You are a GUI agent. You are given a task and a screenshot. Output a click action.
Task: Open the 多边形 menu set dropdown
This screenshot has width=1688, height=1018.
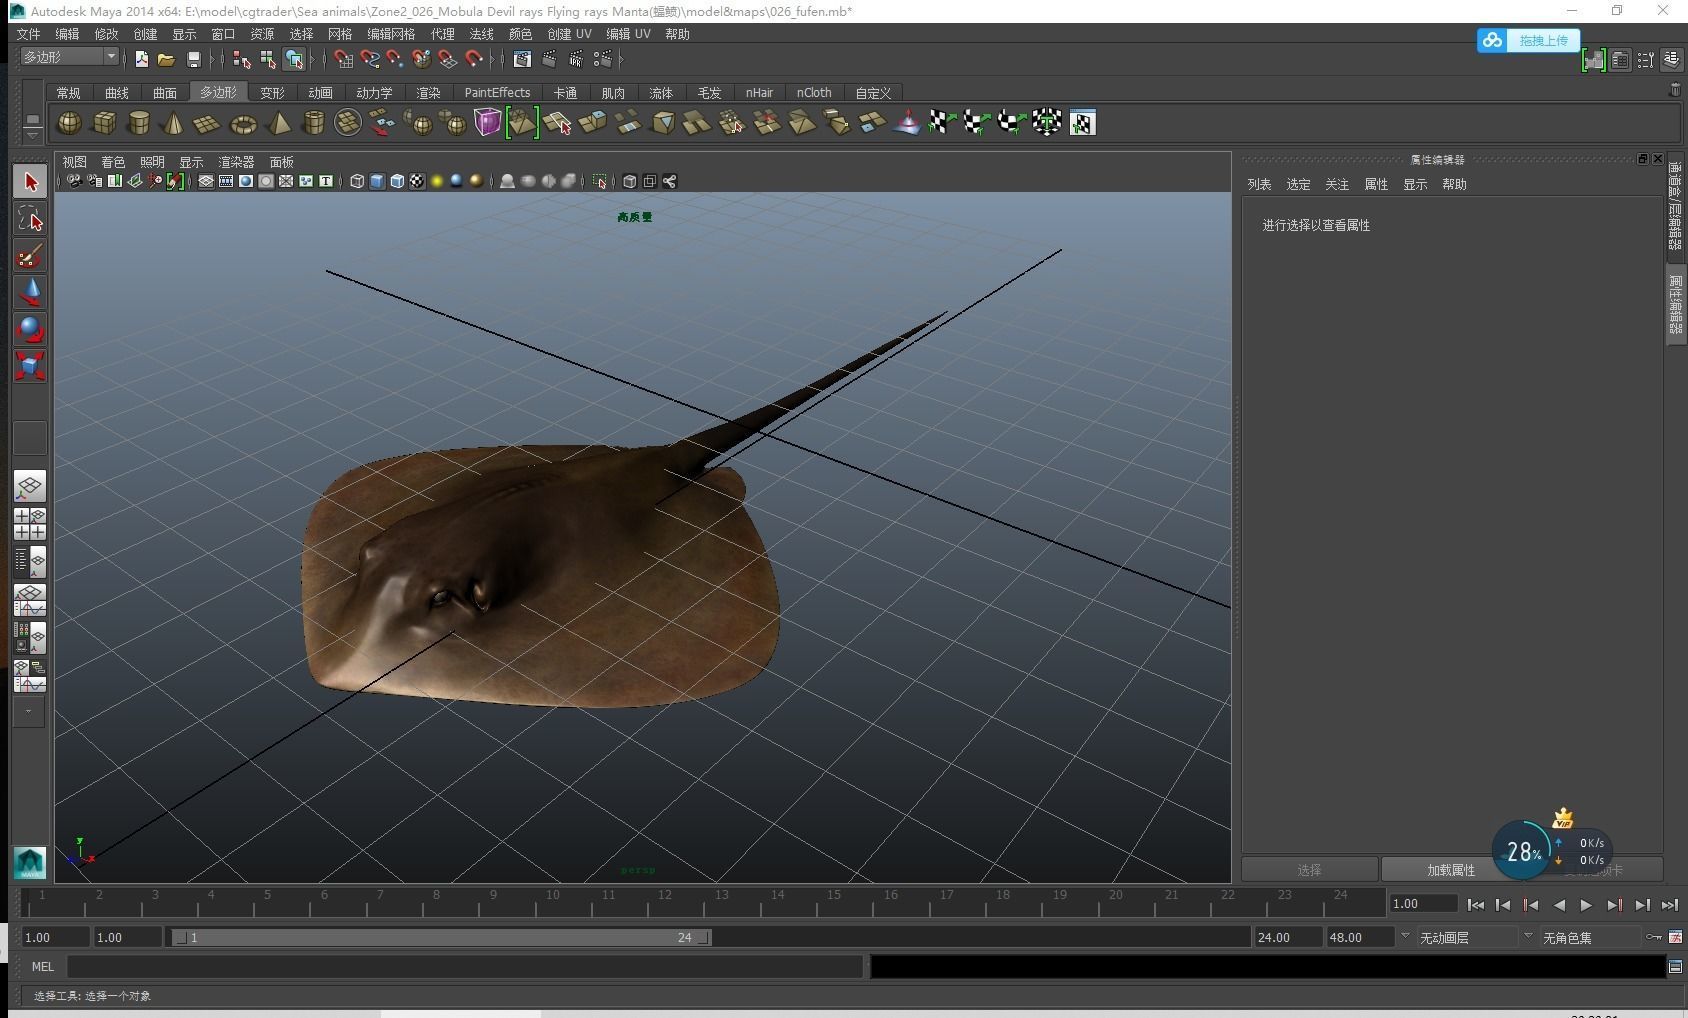click(x=70, y=57)
